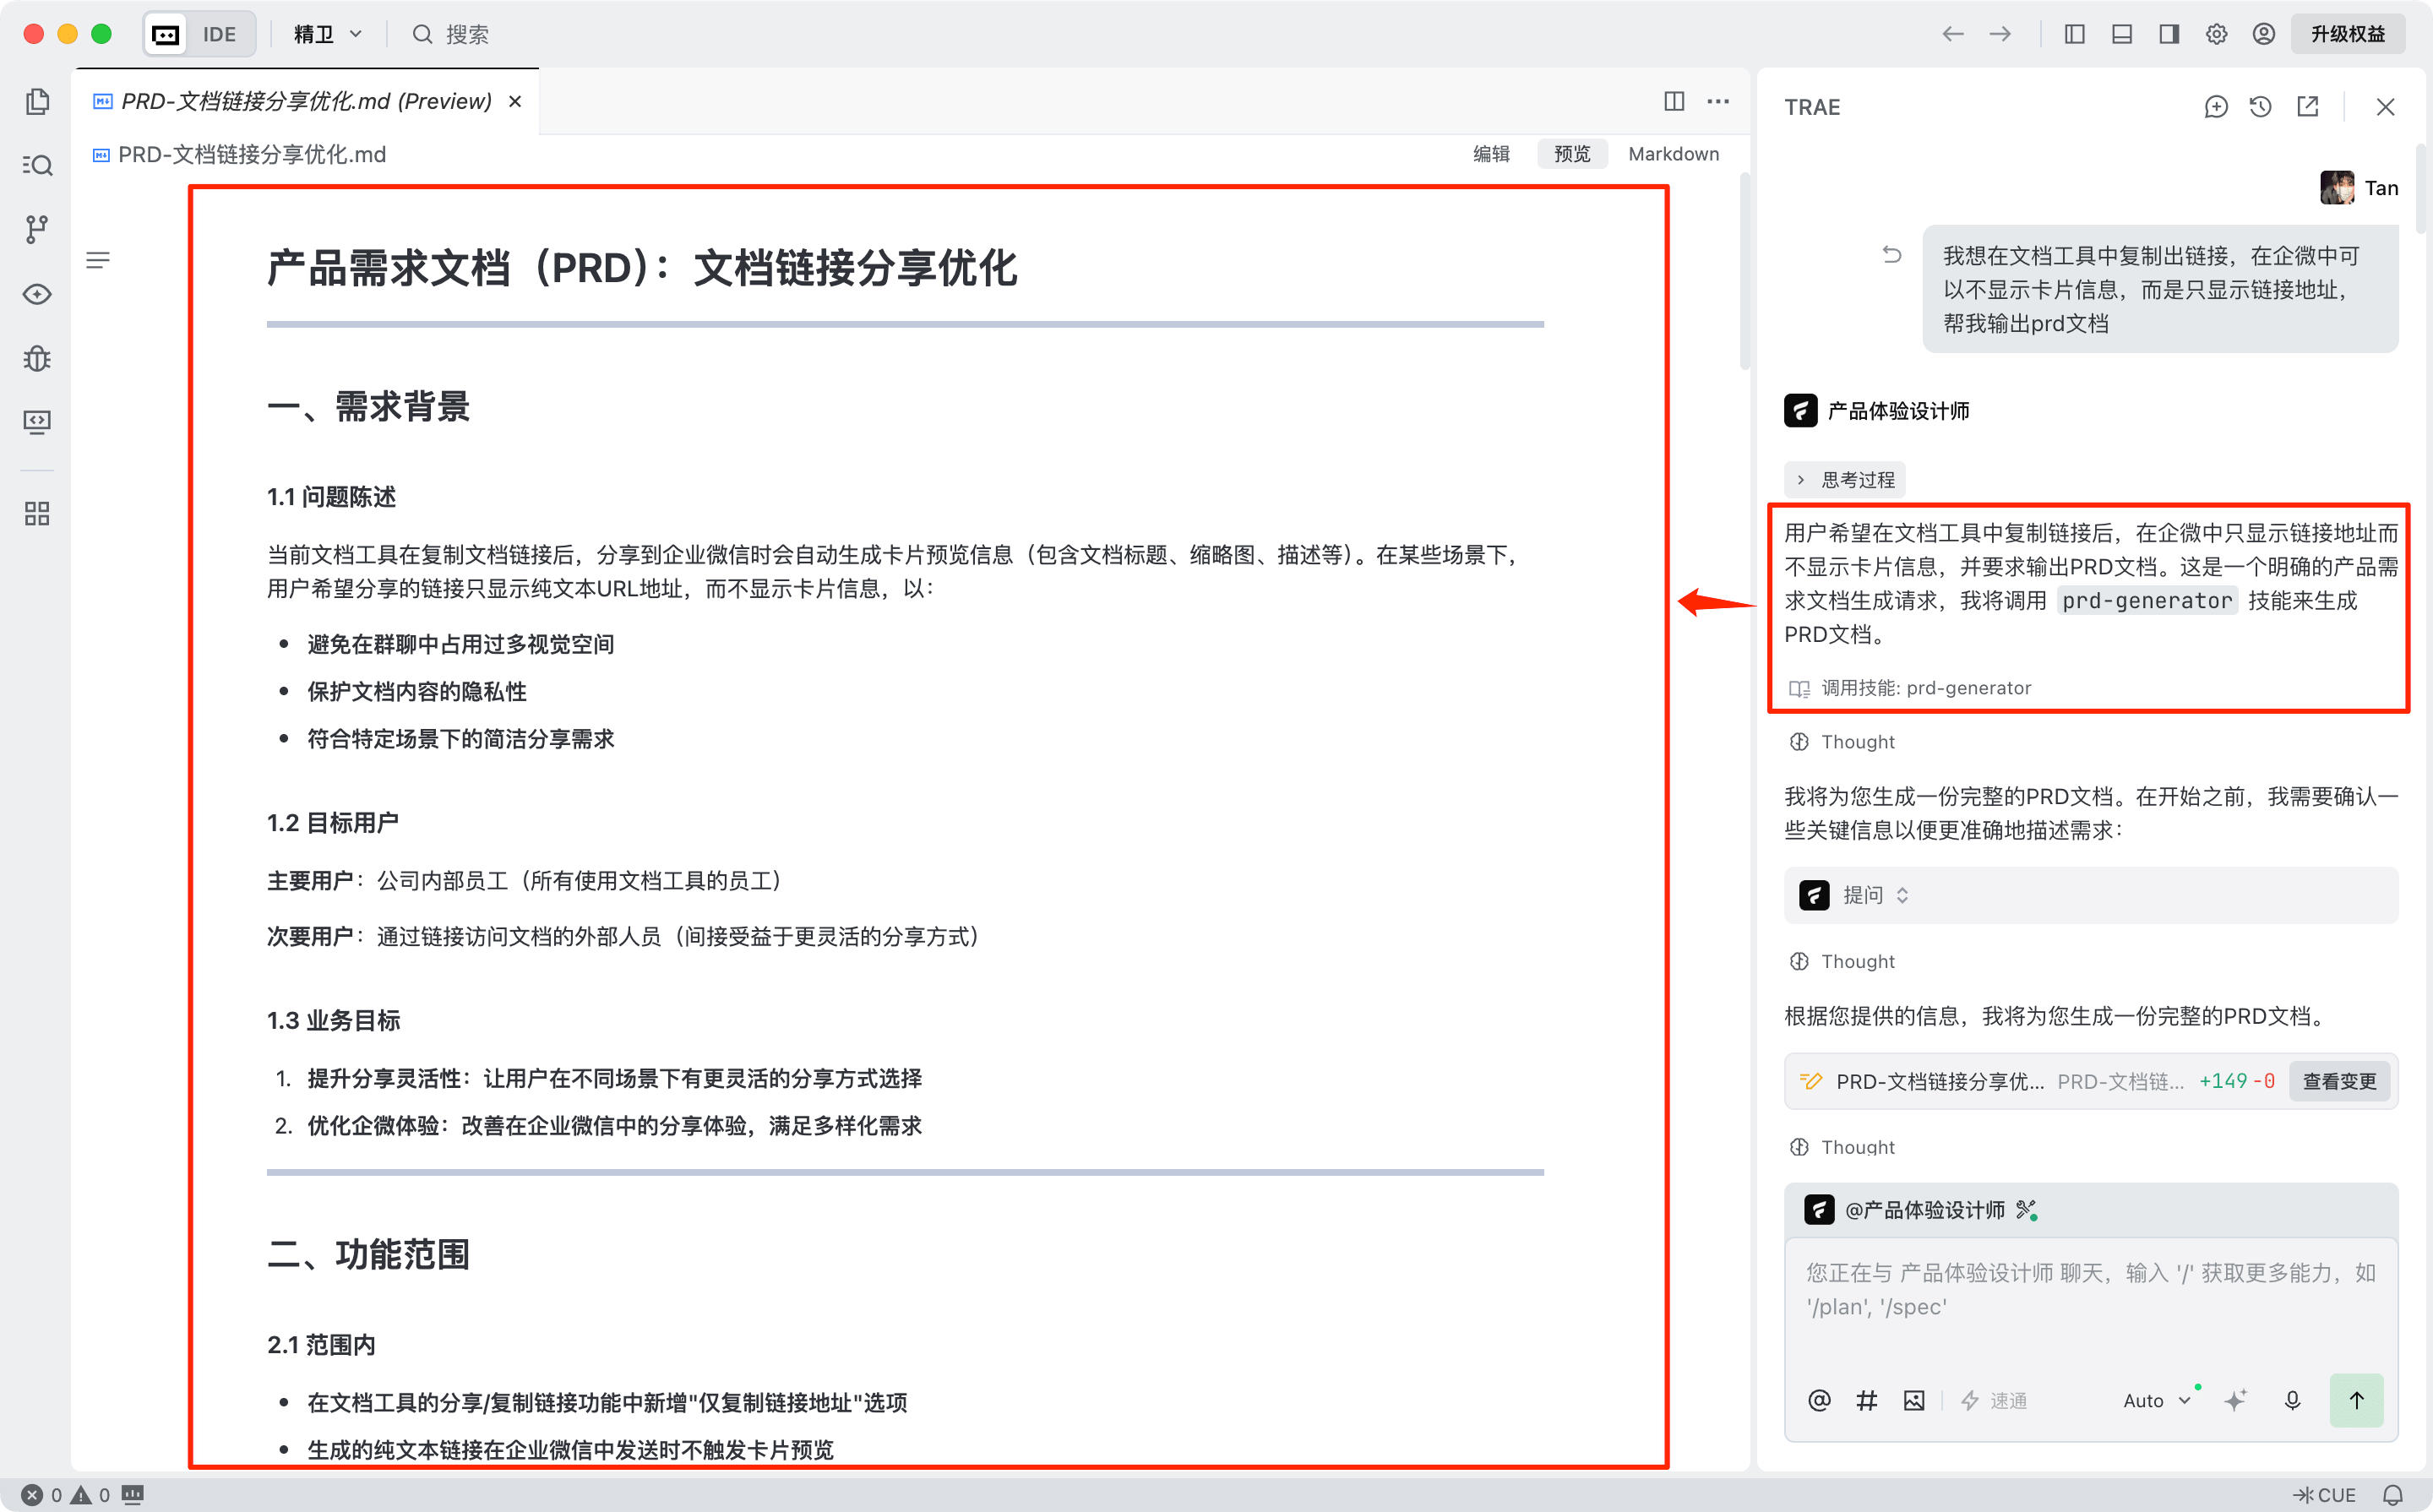Pop out the TRAE chat panel

(x=2308, y=107)
